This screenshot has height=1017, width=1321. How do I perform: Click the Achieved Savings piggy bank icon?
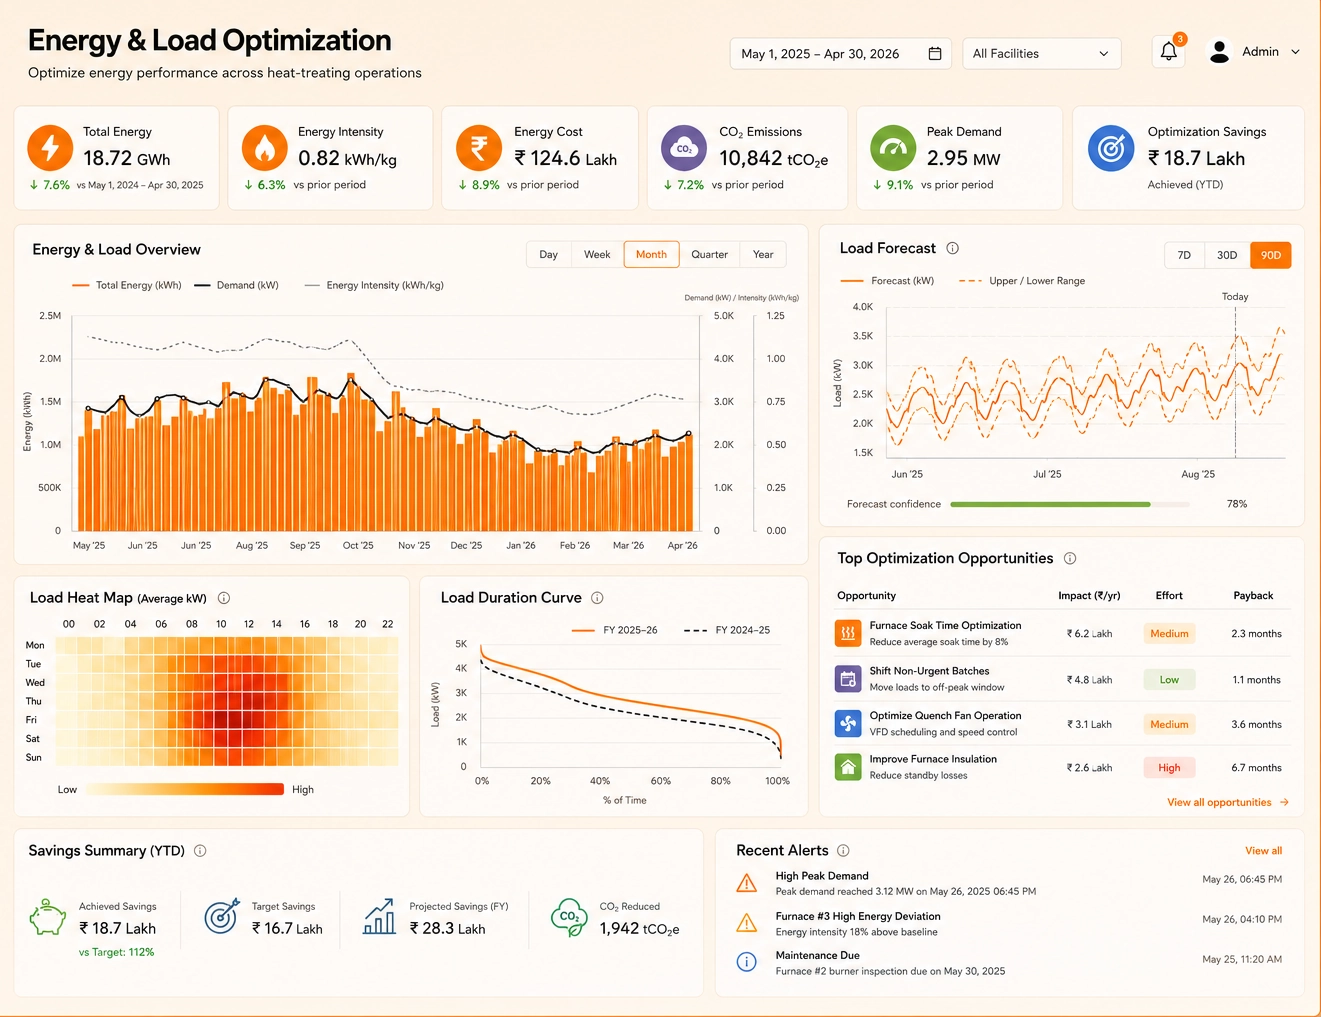(47, 917)
